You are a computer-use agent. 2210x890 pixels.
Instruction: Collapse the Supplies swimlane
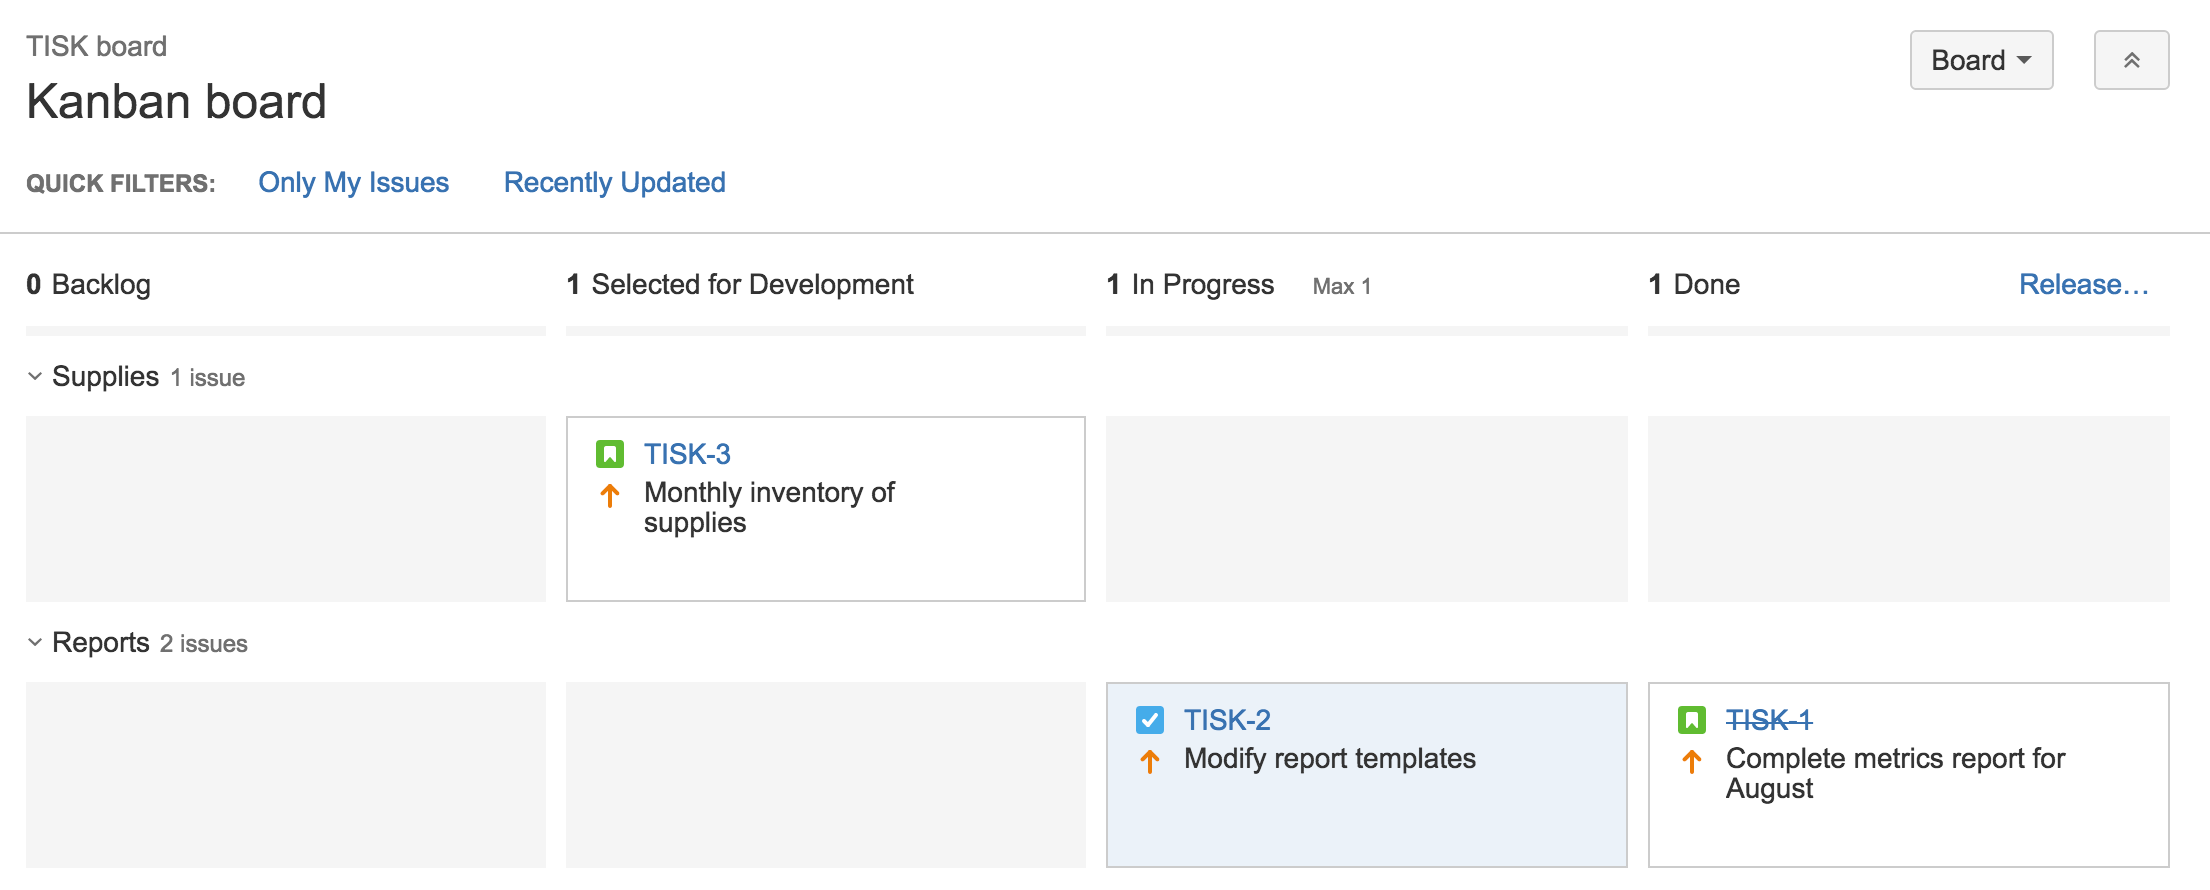coord(33,376)
